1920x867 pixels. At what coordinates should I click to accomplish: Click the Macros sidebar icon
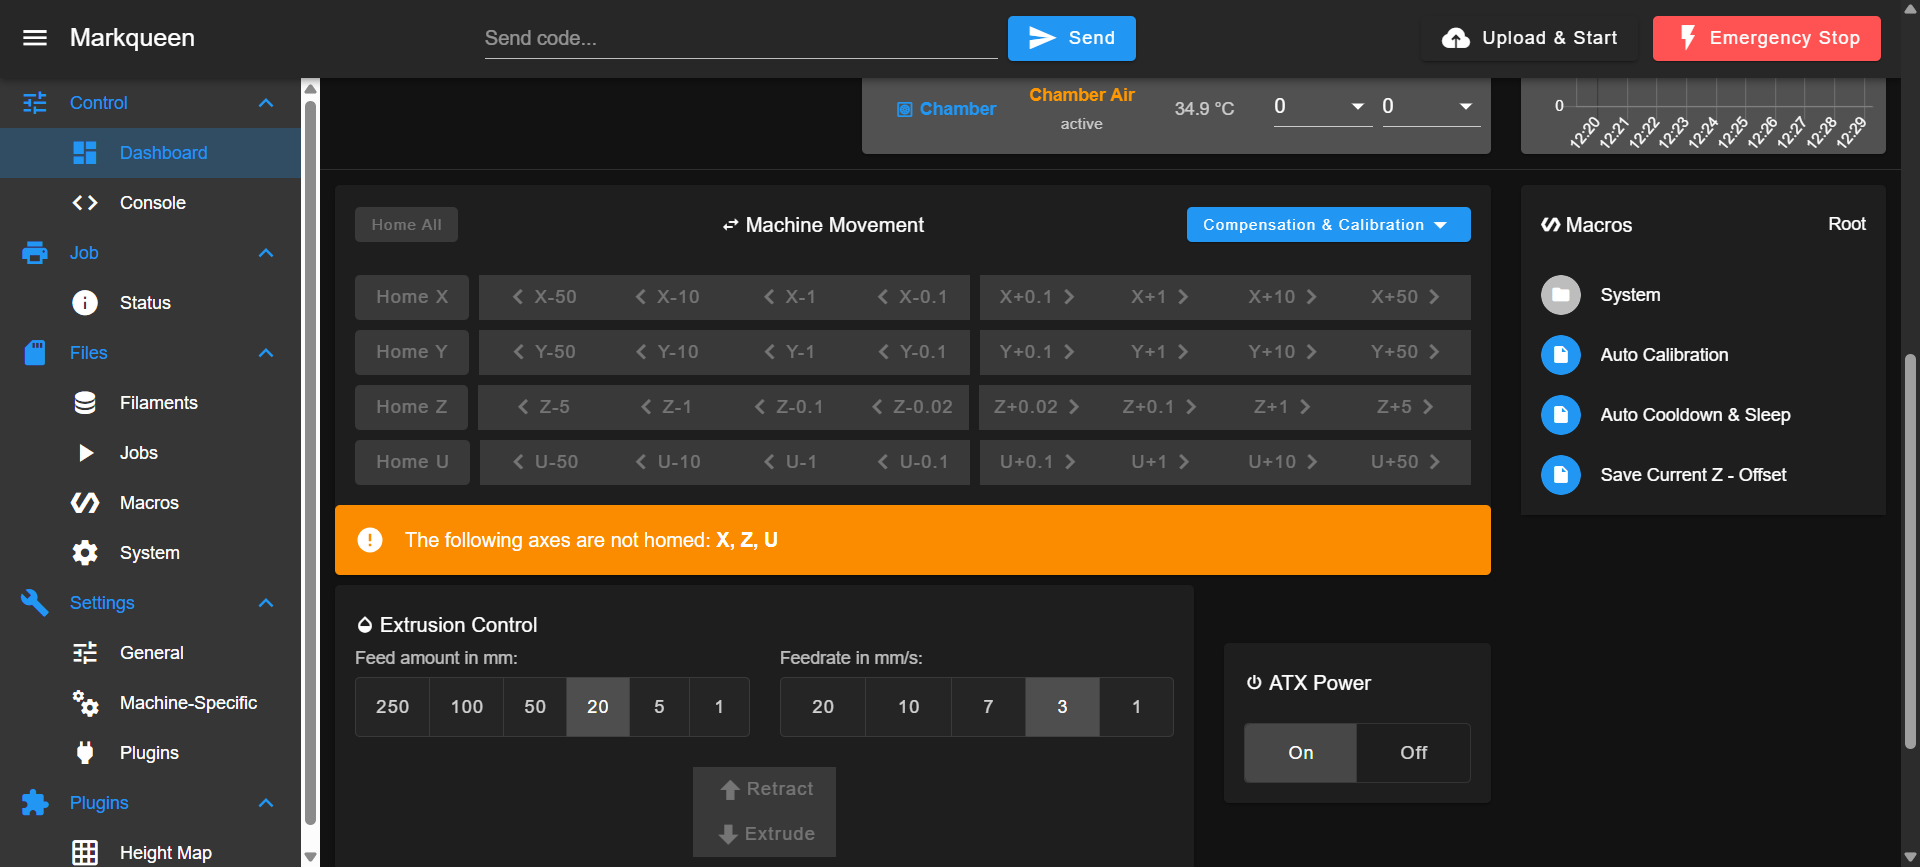tap(85, 503)
